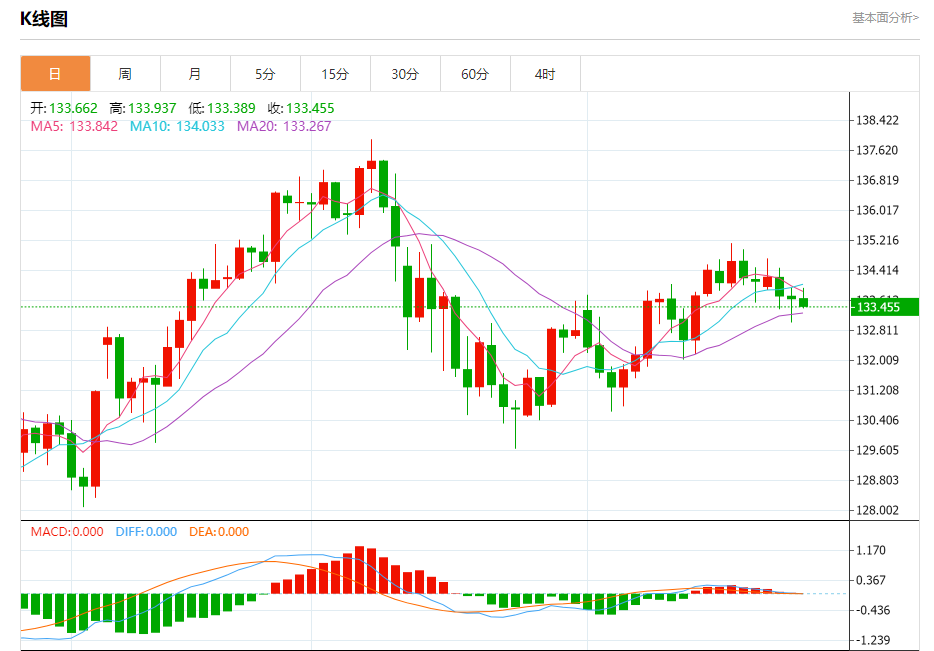Viewport: 934px width, 651px height.
Task: Click the K线图 heading
Action: point(45,19)
